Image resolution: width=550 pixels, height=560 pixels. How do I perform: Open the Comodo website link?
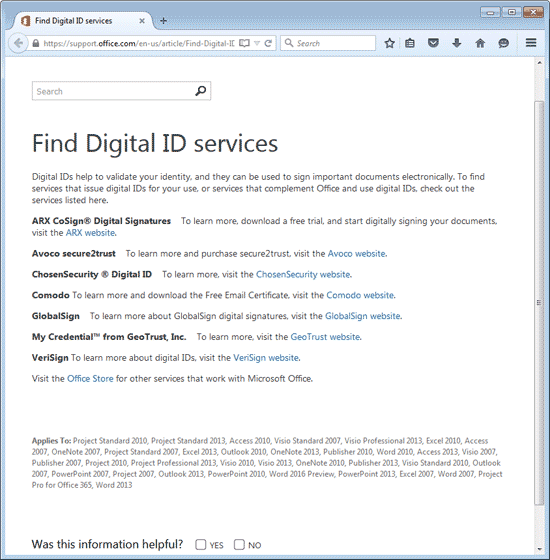(x=360, y=295)
